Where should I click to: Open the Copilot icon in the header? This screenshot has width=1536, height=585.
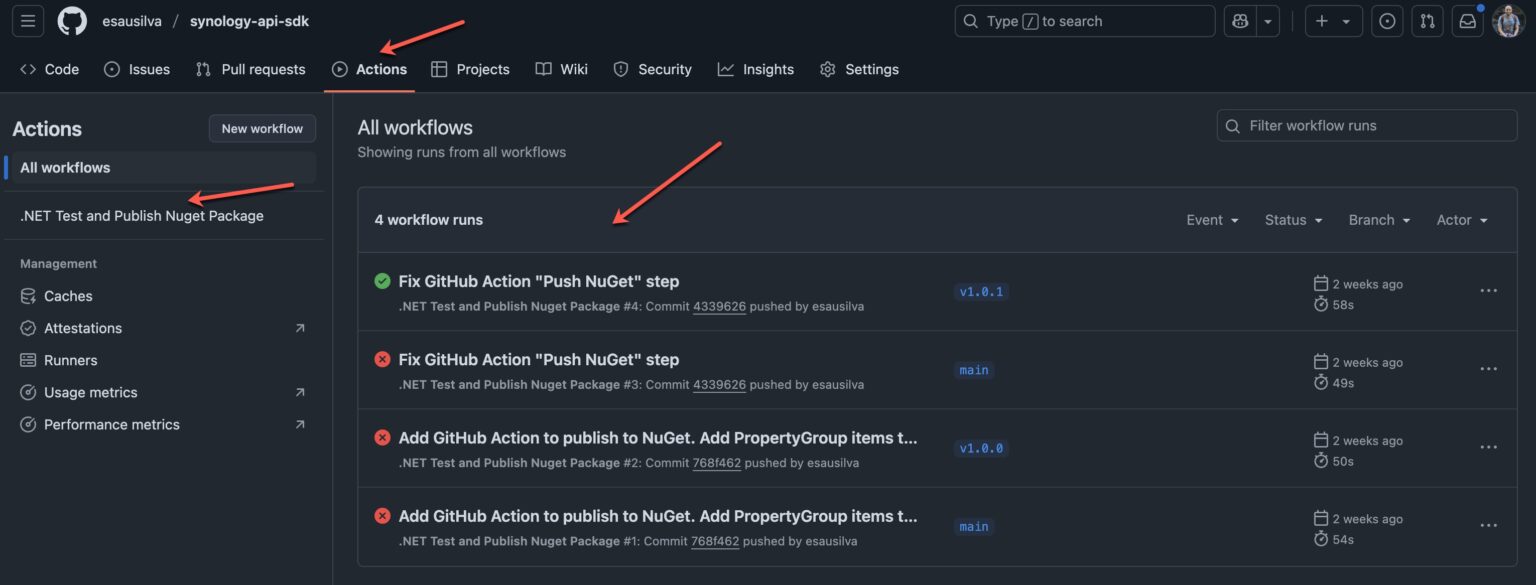click(1239, 20)
